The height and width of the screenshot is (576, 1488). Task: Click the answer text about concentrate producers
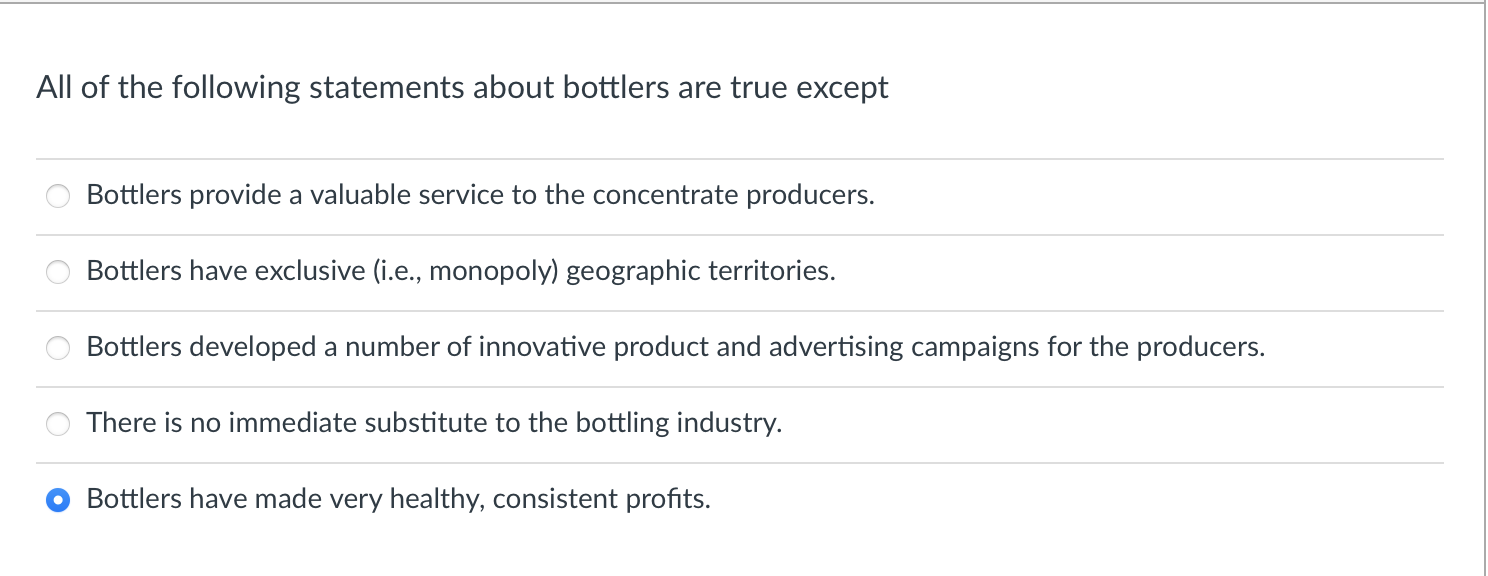click(x=480, y=195)
